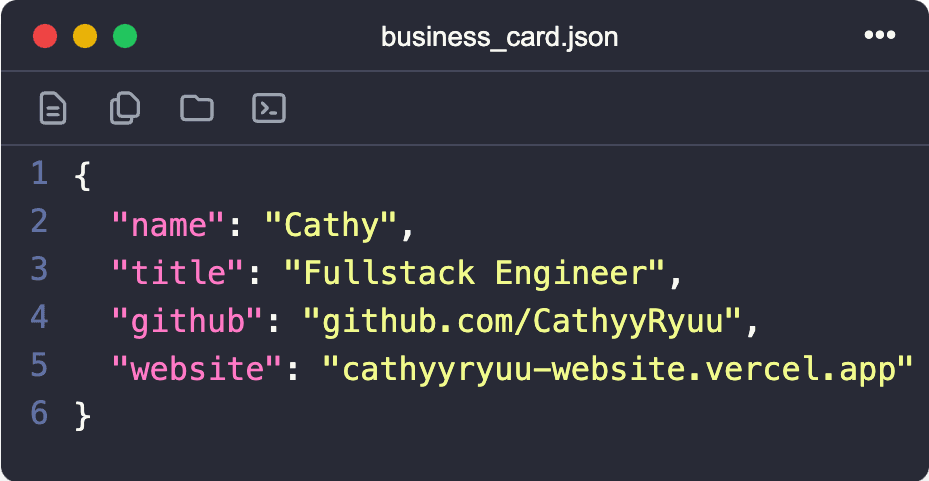Click the closing curly brace on line 6
Screen dimensions: 929x481
point(83,416)
